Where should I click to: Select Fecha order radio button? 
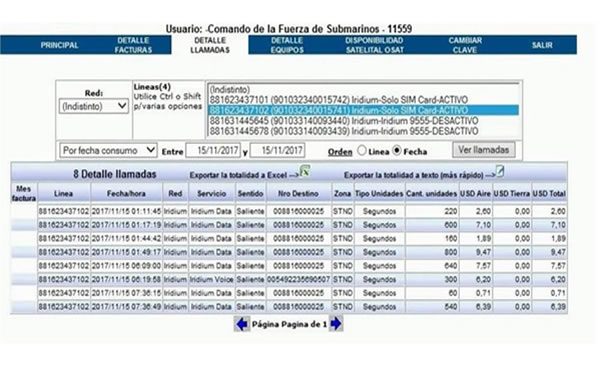[397, 151]
